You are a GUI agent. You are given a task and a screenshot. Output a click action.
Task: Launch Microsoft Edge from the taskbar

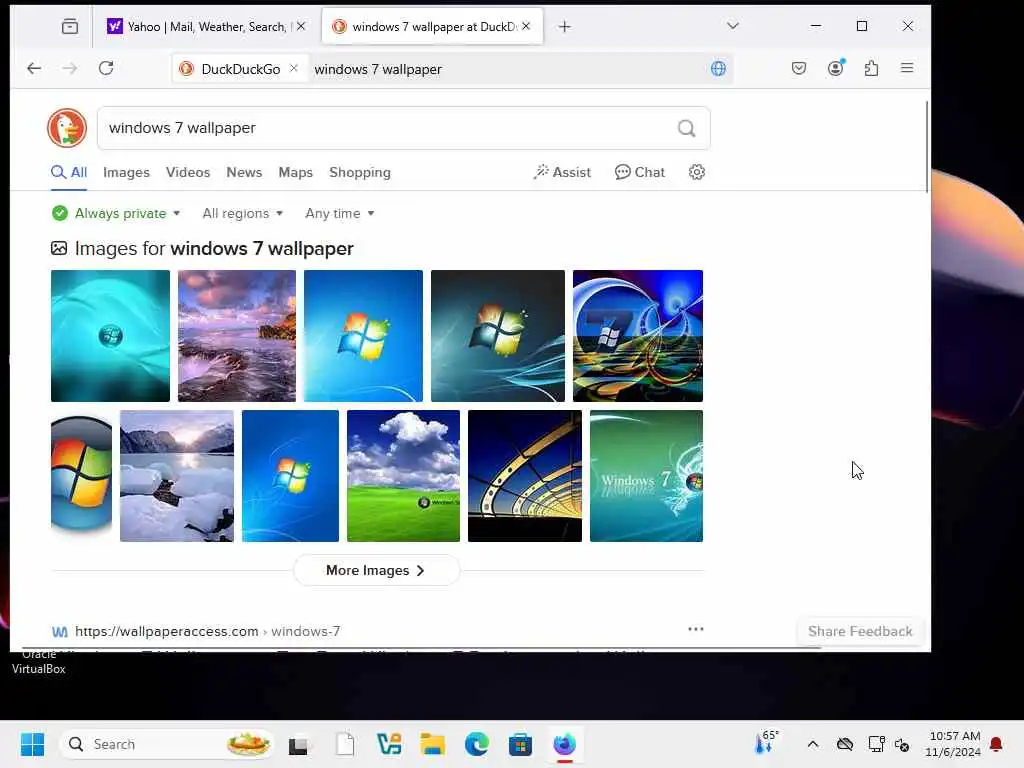477,744
